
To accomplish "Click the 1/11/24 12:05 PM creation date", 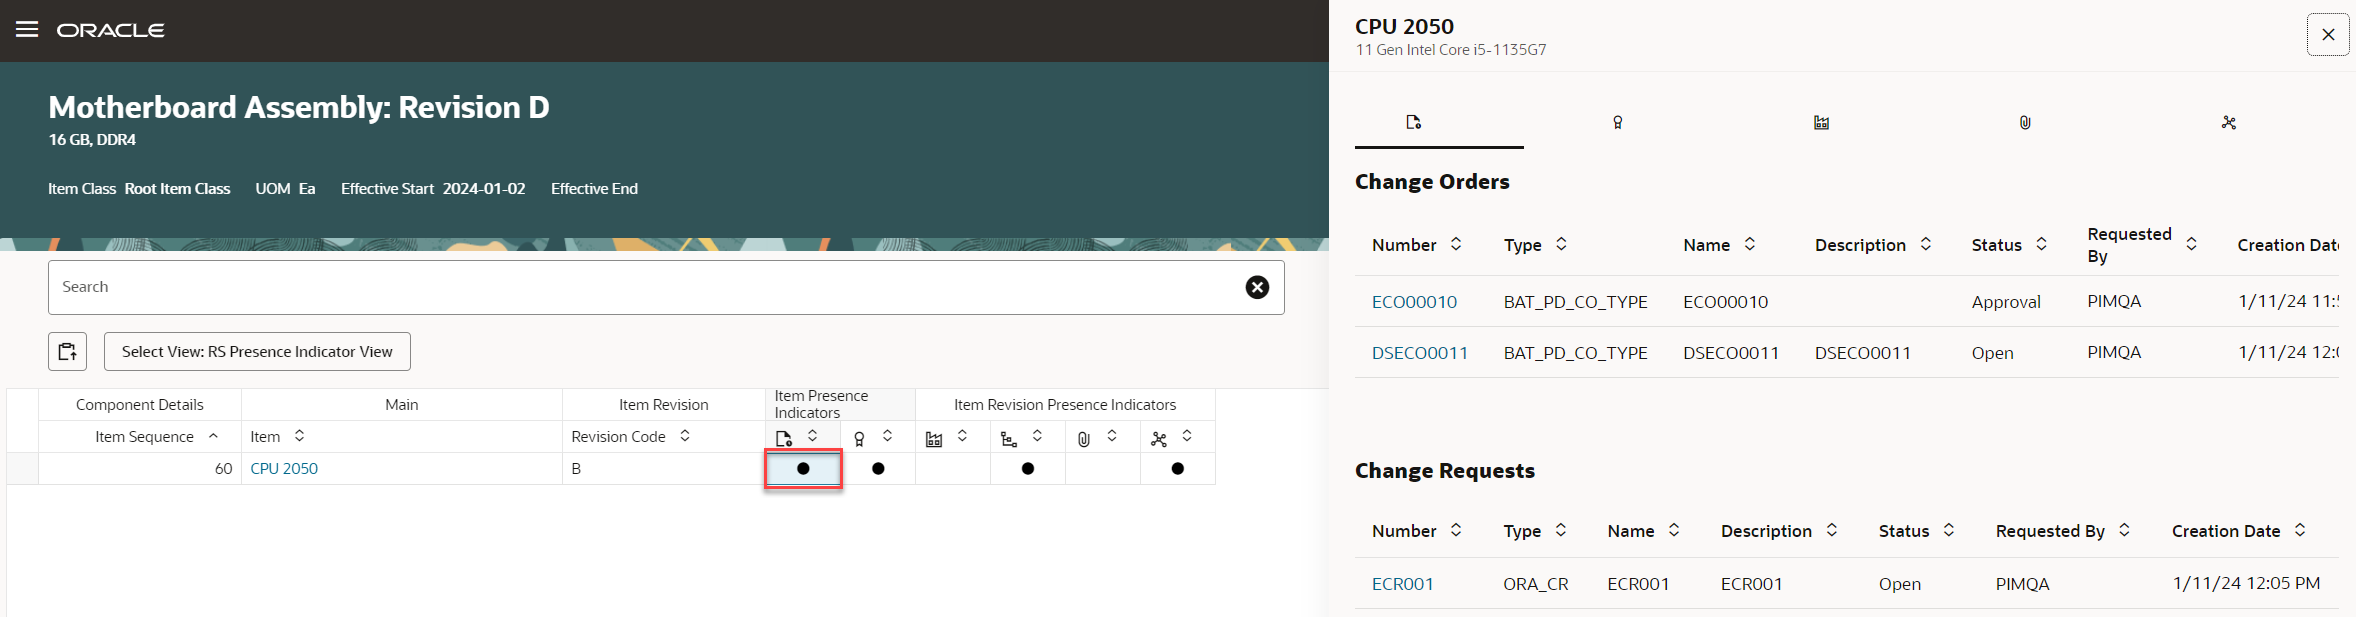I will [2246, 583].
